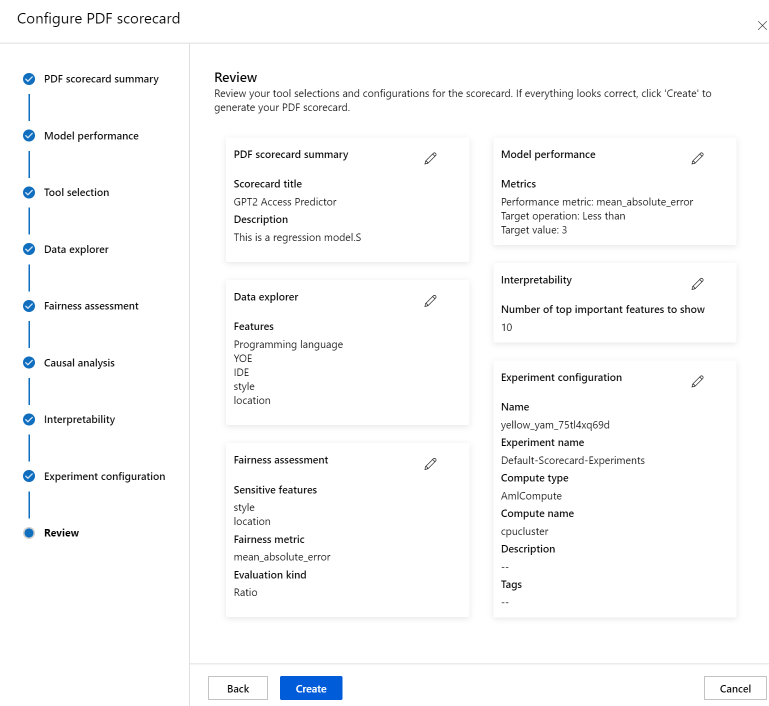Cancel the scorecard configuration
769x706 pixels.
[735, 688]
